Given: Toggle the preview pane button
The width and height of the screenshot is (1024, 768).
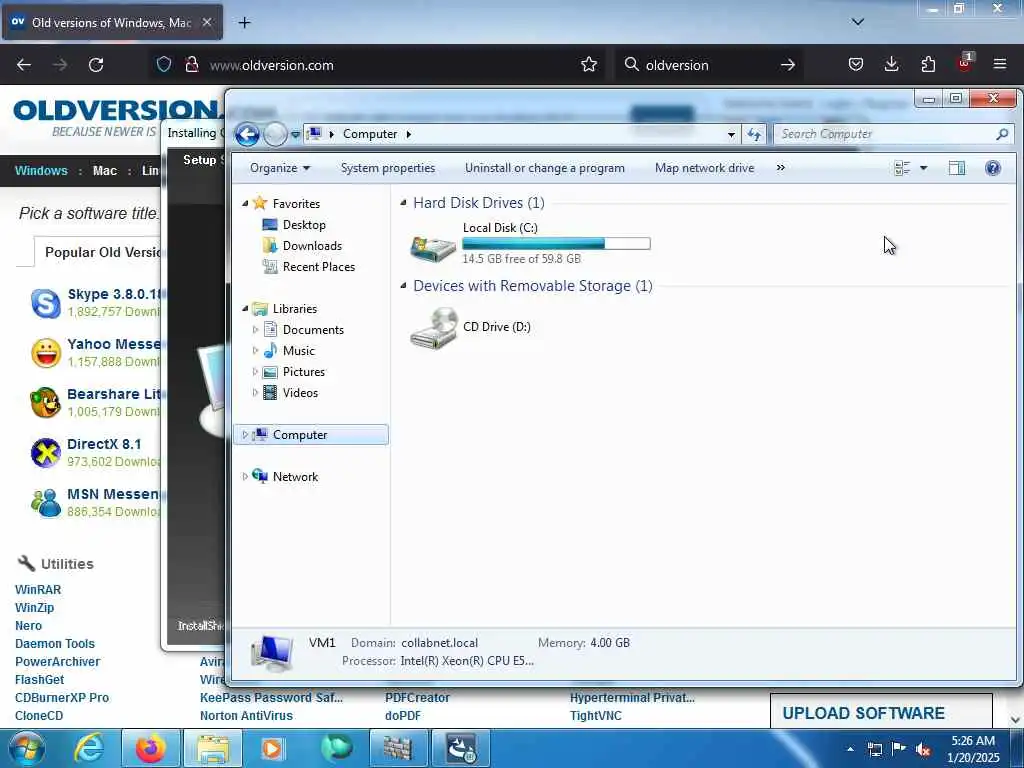Looking at the screenshot, I should point(957,168).
